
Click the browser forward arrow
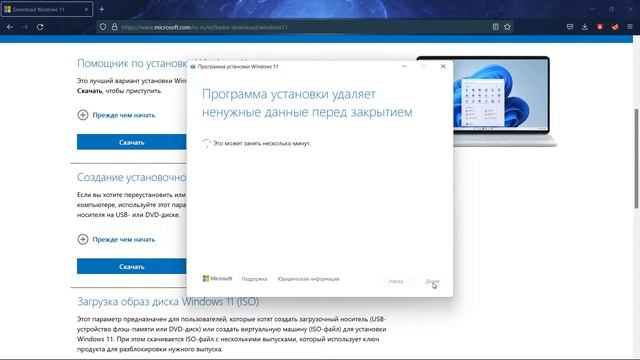(25, 27)
